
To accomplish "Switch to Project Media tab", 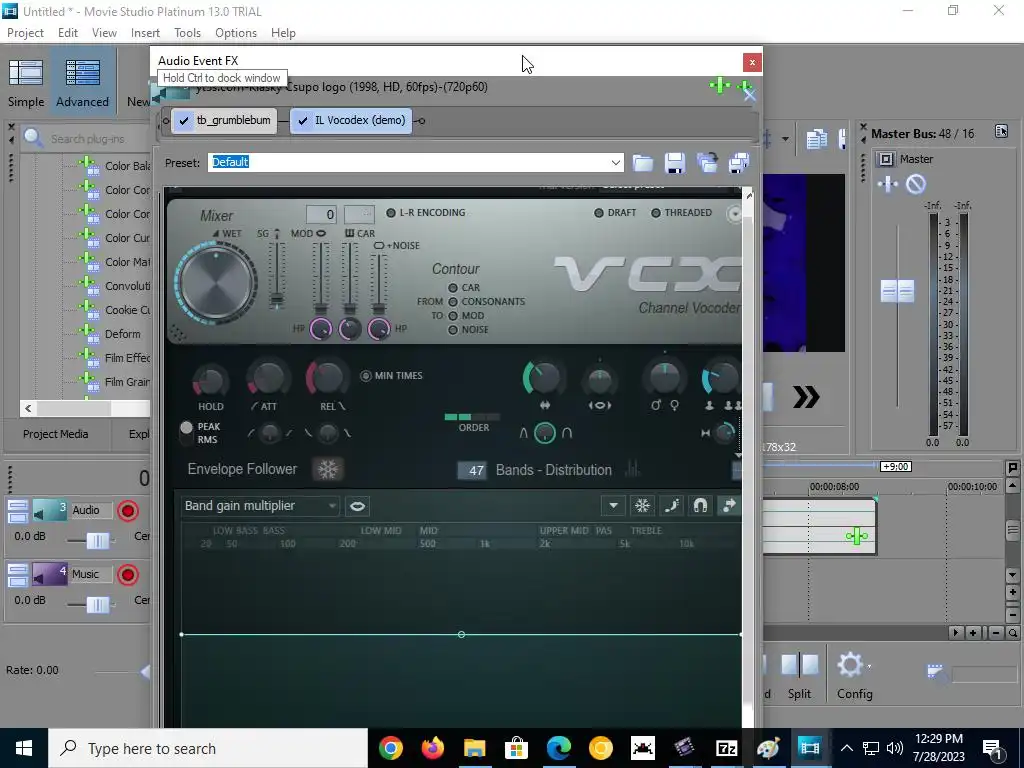I will pos(56,434).
